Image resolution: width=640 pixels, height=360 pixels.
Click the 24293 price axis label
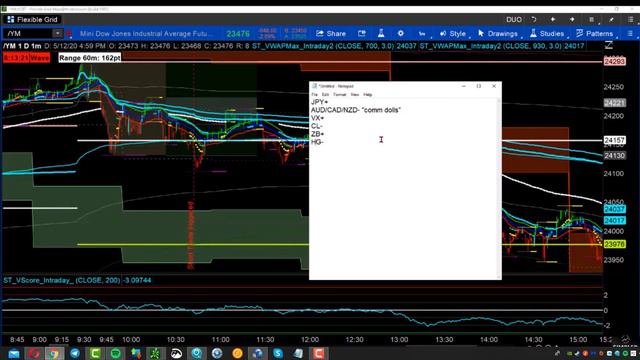point(614,62)
